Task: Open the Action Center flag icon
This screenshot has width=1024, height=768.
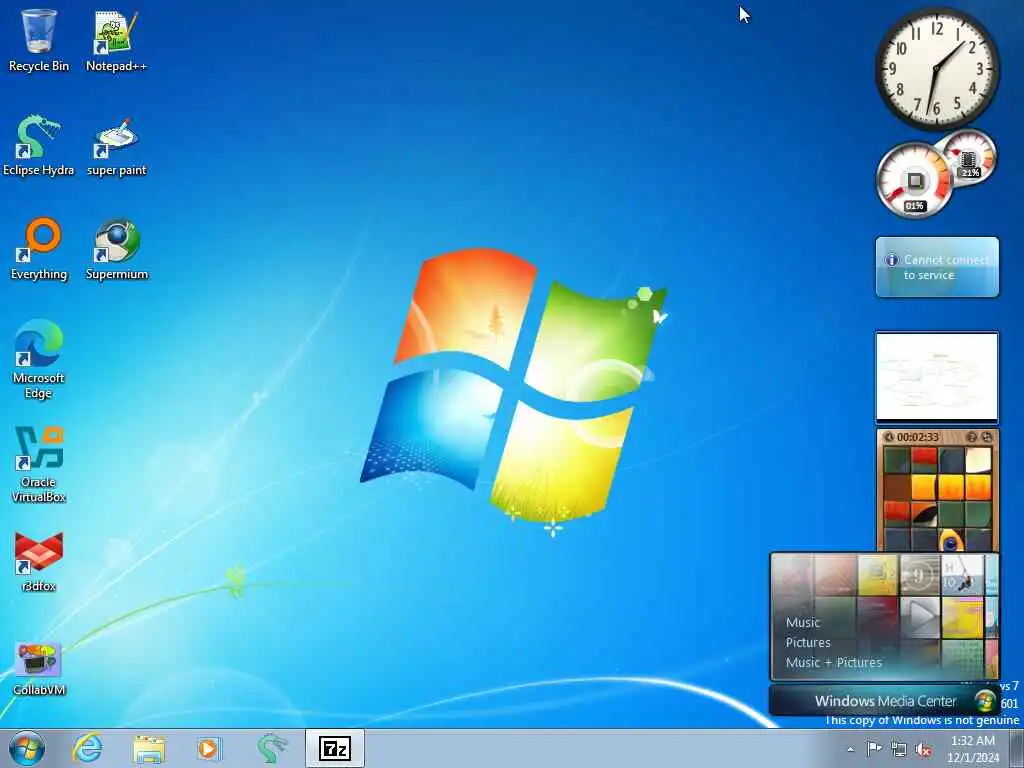Action: 874,749
